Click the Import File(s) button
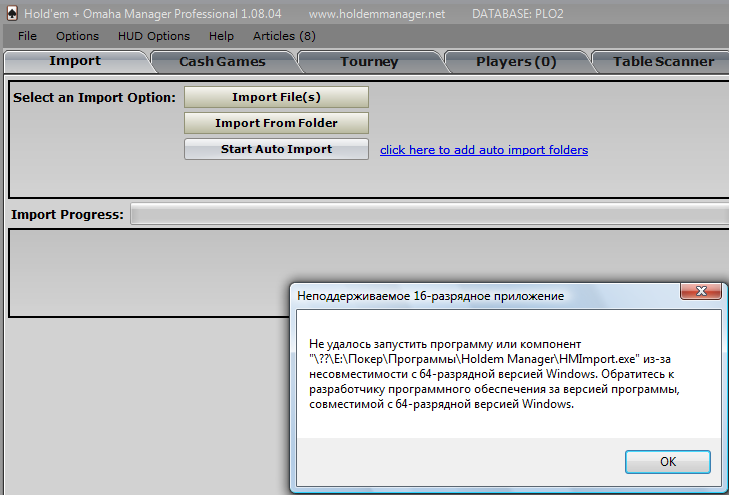Image resolution: width=729 pixels, height=495 pixels. pyautogui.click(x=276, y=97)
